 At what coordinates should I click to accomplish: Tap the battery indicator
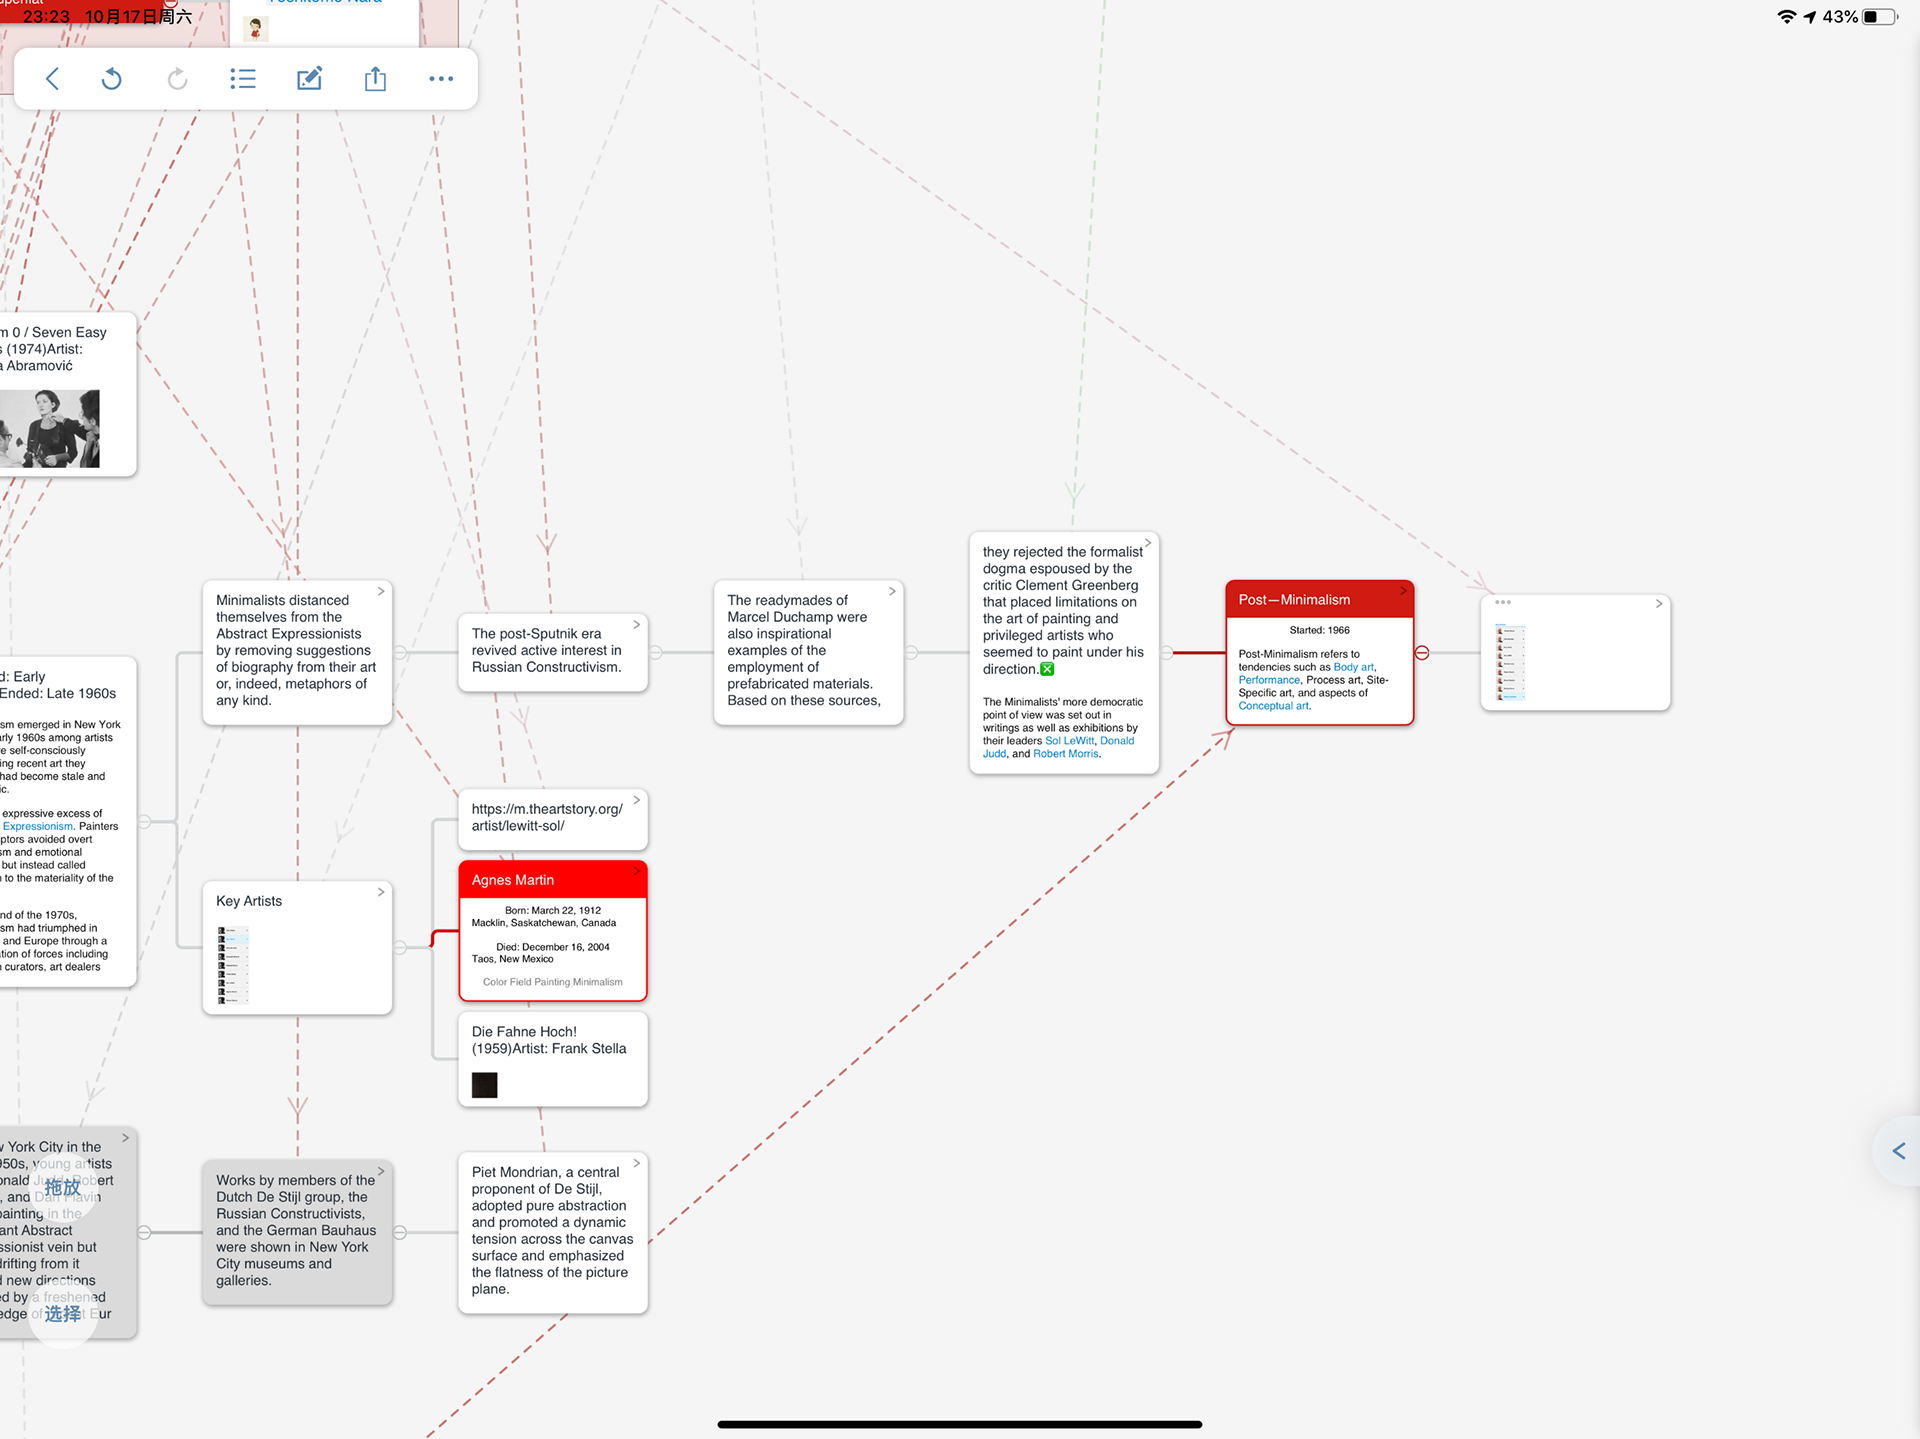[1879, 17]
